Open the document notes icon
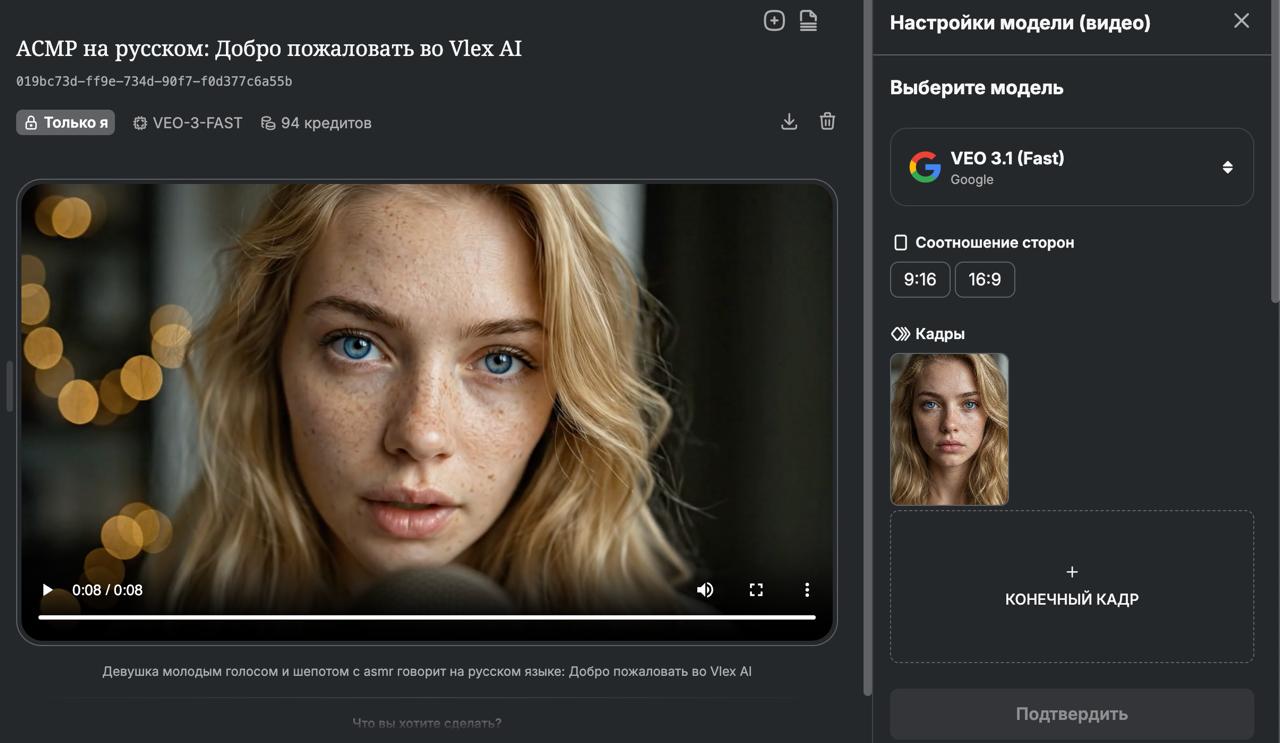The width and height of the screenshot is (1280, 743). coord(808,21)
